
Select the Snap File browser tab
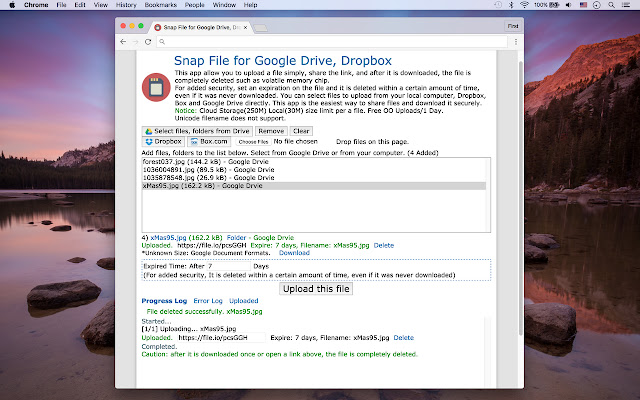point(200,27)
